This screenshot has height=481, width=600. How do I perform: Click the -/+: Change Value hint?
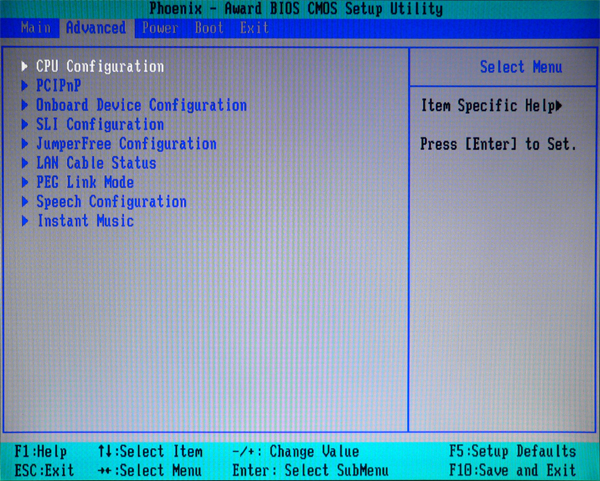coord(296,452)
